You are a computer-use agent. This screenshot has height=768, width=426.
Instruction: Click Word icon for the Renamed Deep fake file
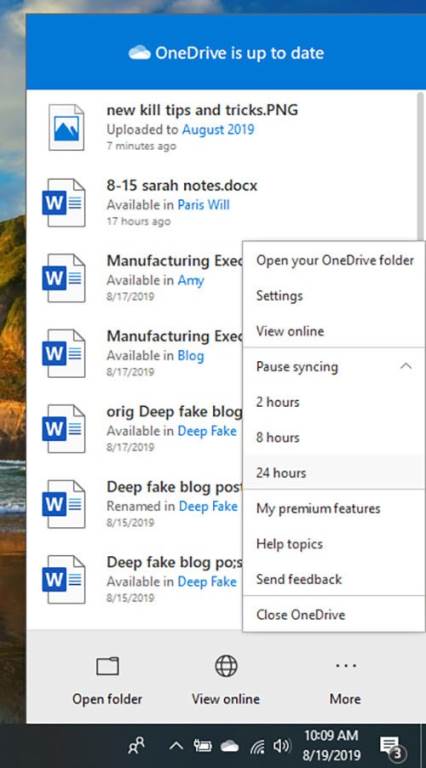click(x=64, y=504)
